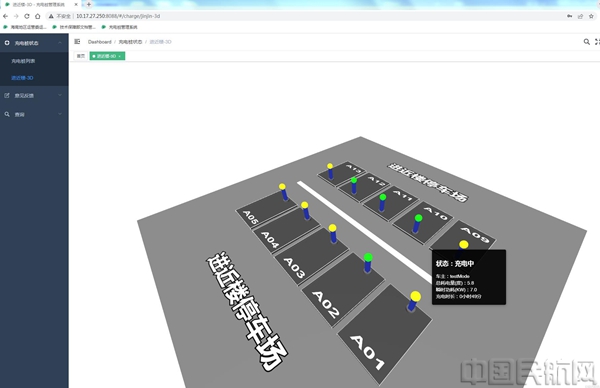Bookmark this page with star icon
This screenshot has width=600, height=388.
tap(591, 16)
